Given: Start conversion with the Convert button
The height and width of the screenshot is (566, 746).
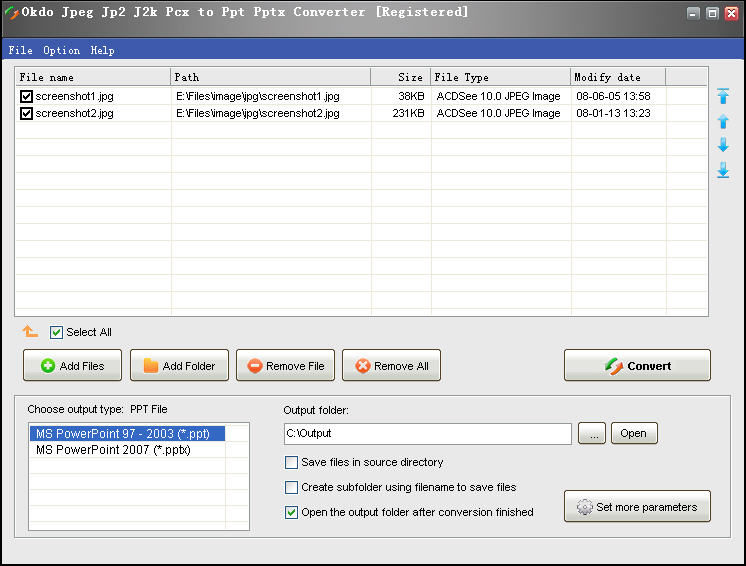Looking at the screenshot, I should point(637,366).
